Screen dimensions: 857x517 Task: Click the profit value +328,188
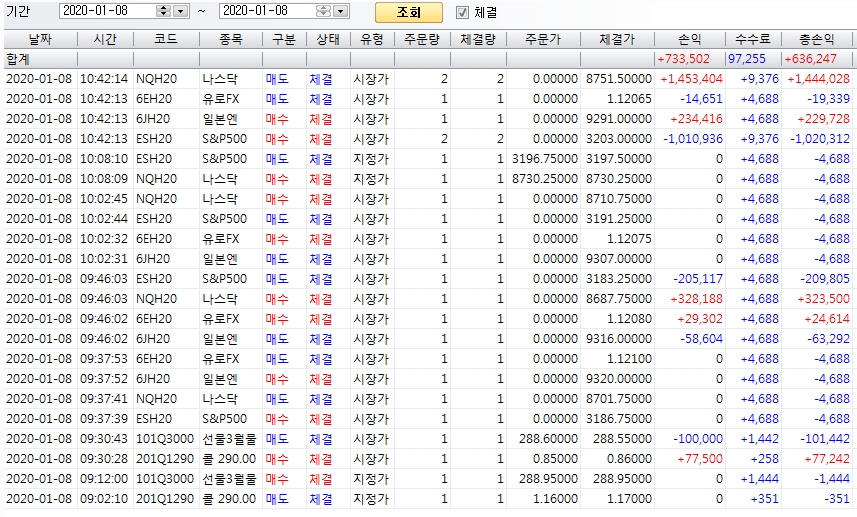point(696,299)
